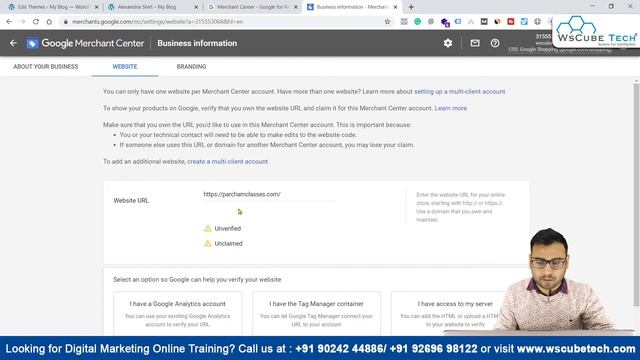Open the Branding tab
This screenshot has width=640, height=360.
point(191,67)
